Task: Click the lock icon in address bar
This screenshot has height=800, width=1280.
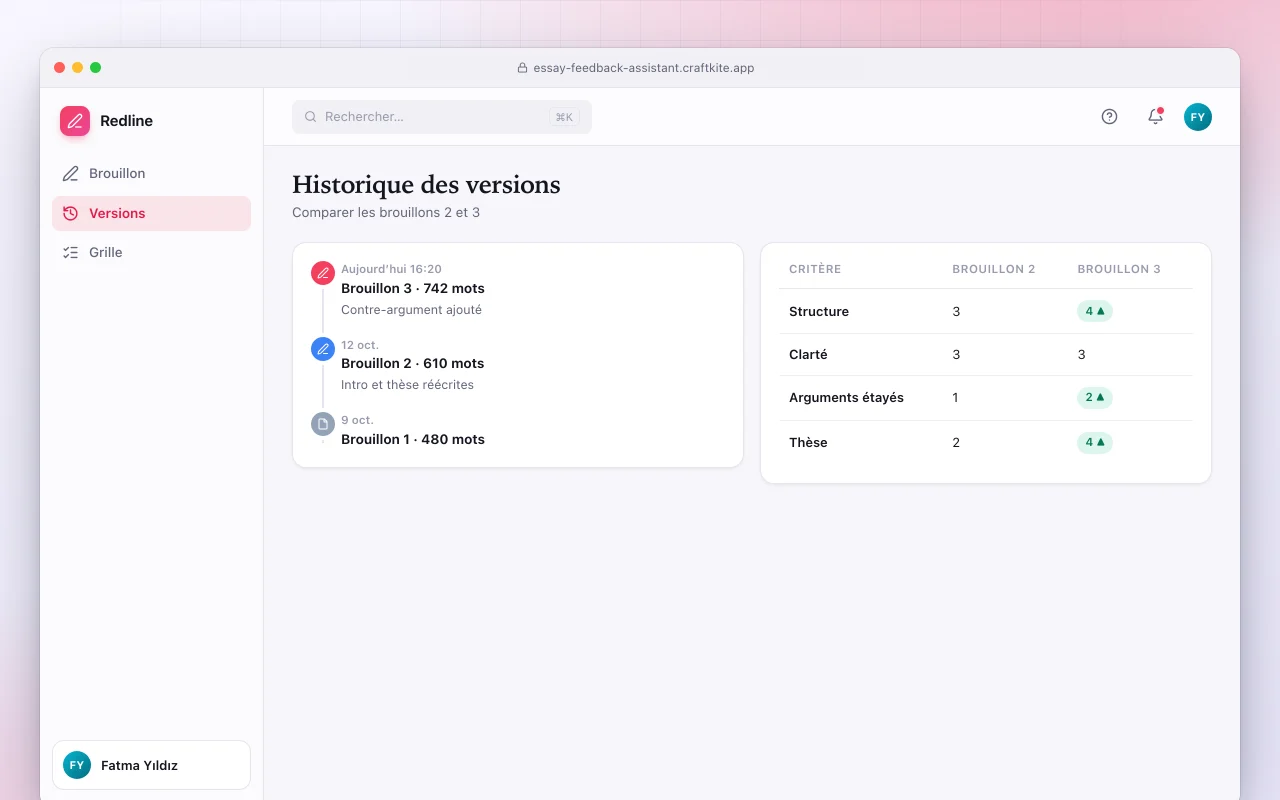Action: click(x=522, y=68)
